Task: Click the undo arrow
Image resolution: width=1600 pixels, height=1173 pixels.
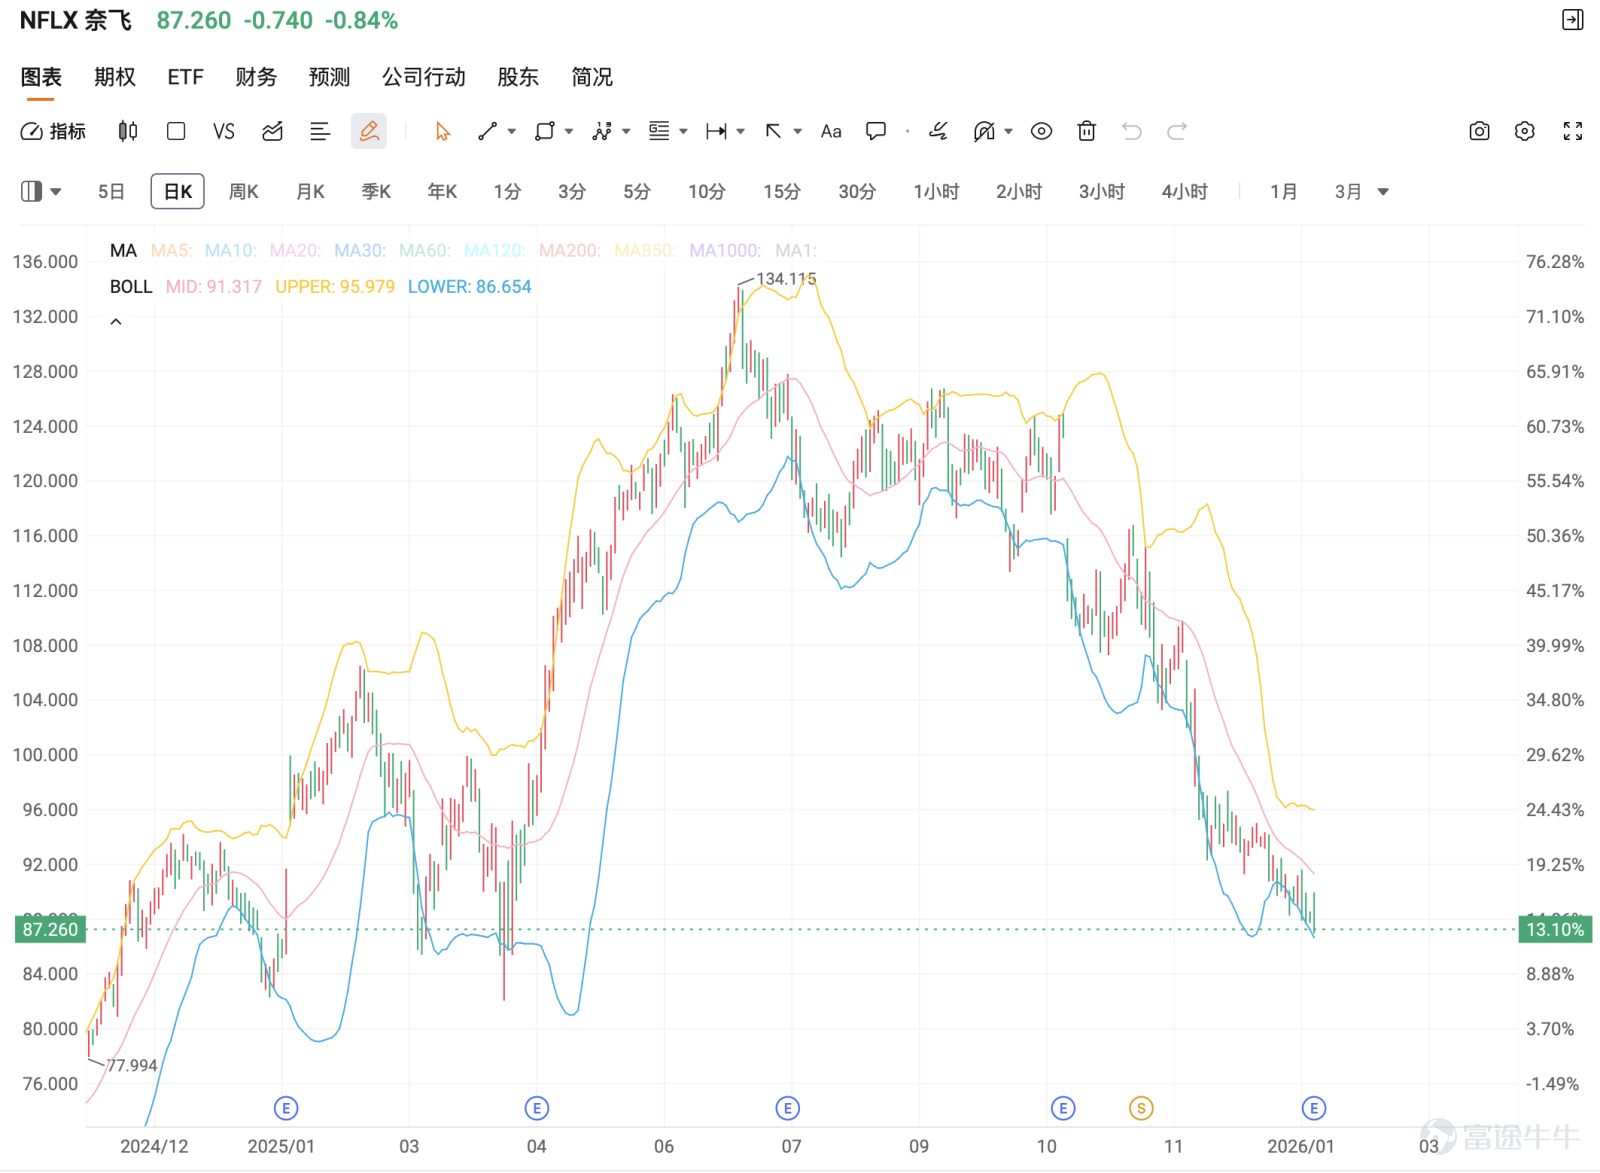Action: click(1132, 131)
